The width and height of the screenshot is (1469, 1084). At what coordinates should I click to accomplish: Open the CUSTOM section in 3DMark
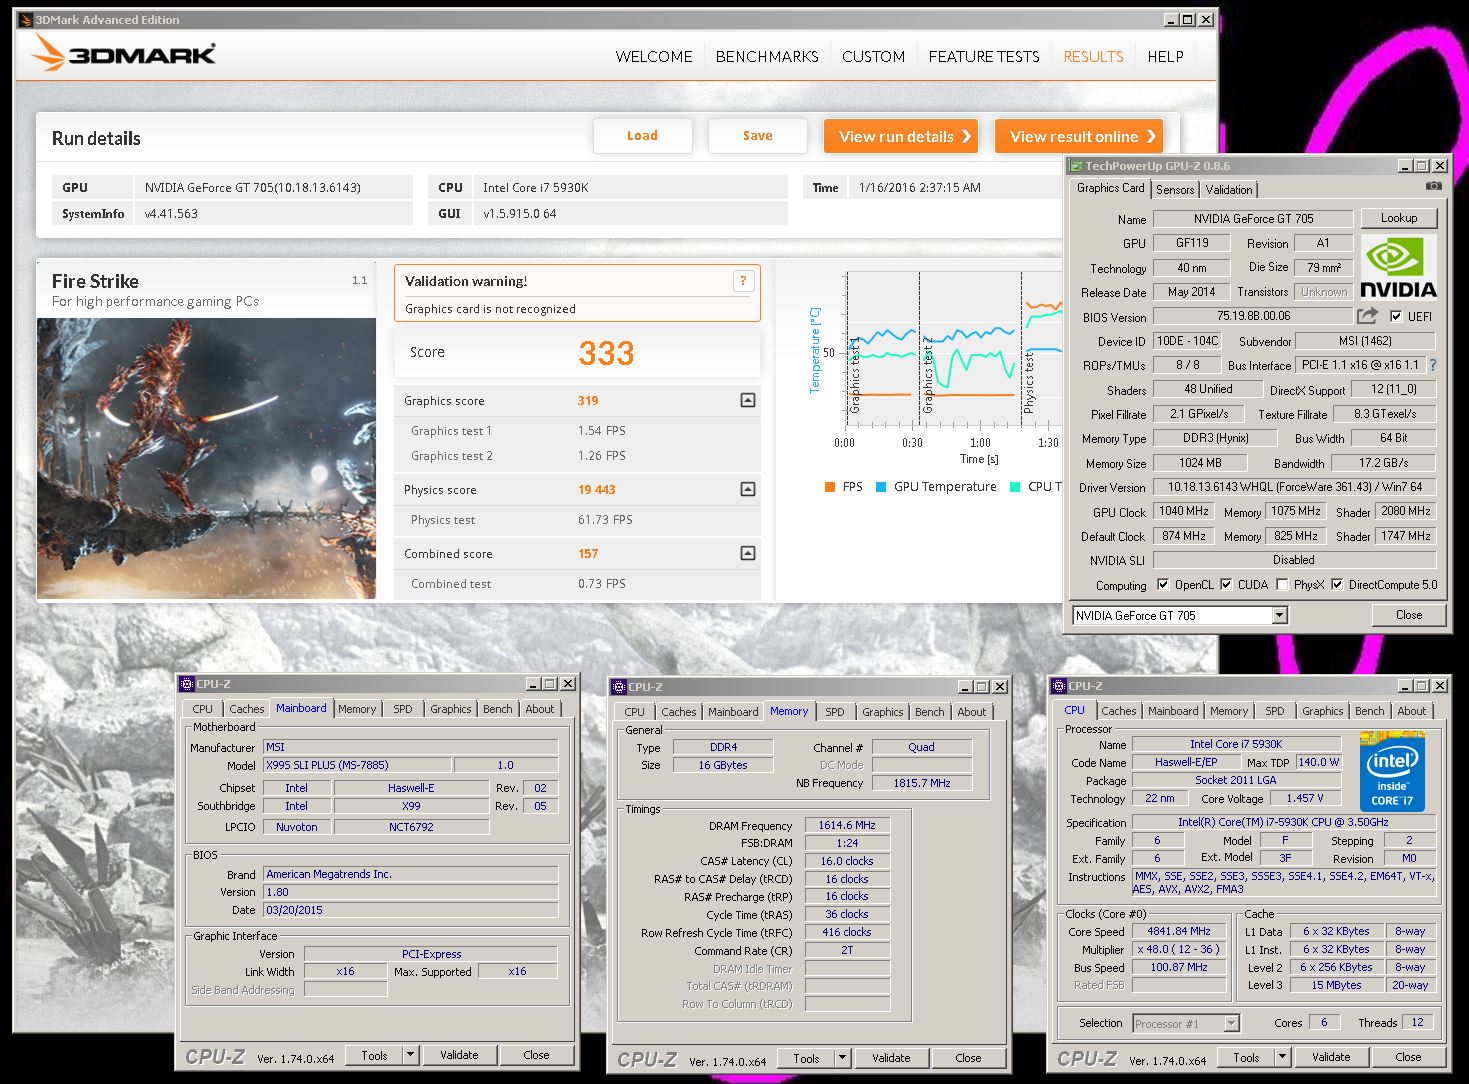873,57
